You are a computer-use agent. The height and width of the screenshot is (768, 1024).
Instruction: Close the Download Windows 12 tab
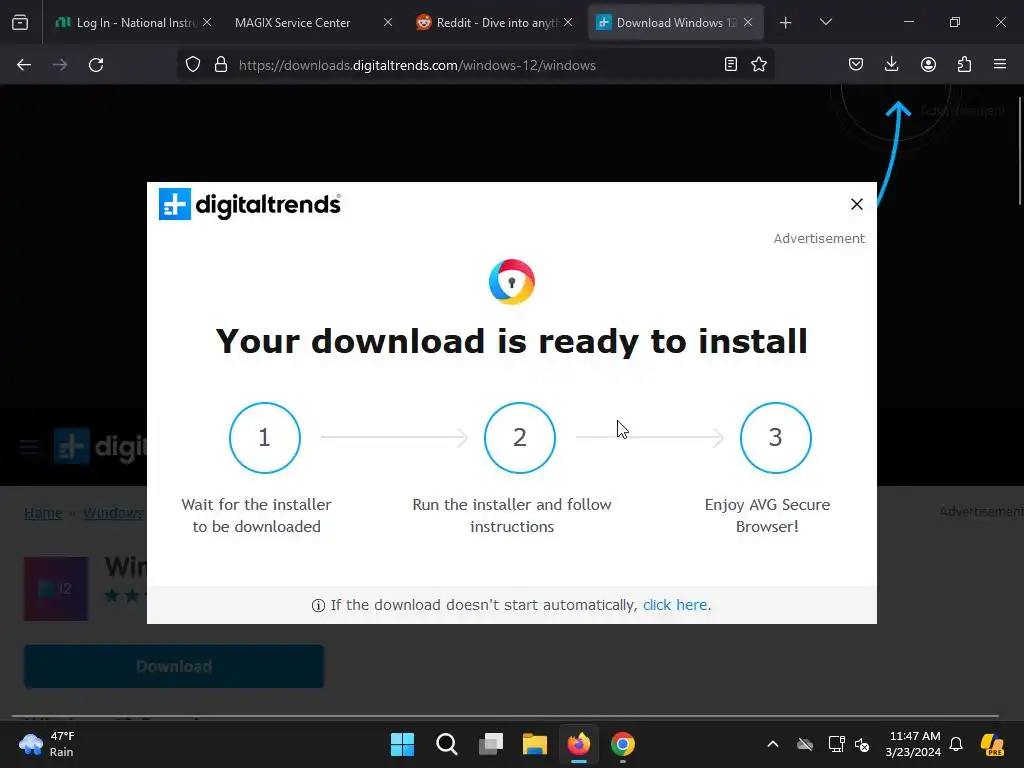pyautogui.click(x=748, y=22)
